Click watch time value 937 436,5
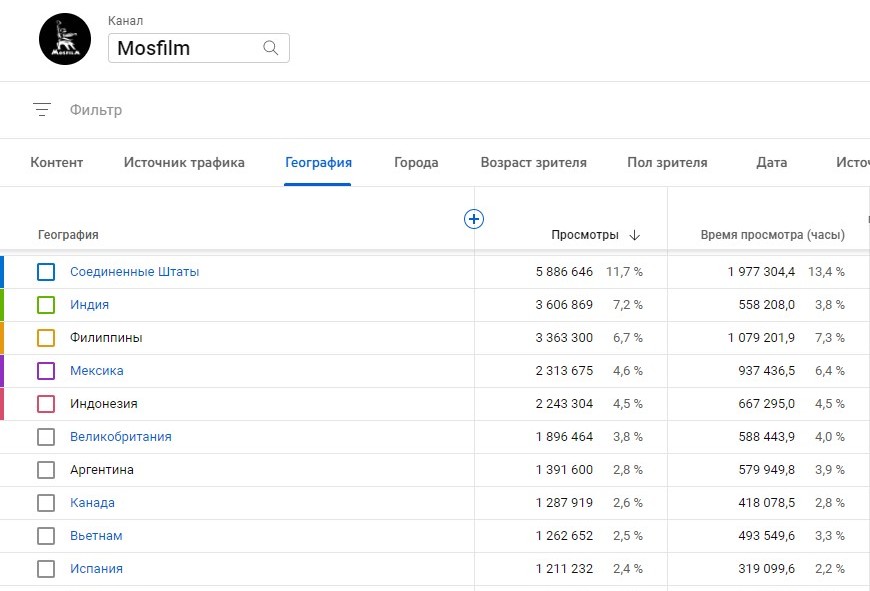This screenshot has width=870, height=591. tap(767, 371)
